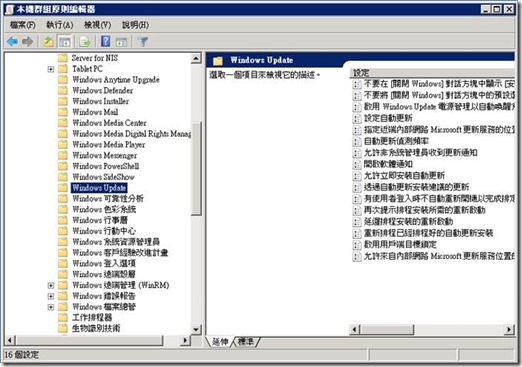Viewport: 522px width, 367px height.
Task: Expand the Windows 錯誤報告 tree node
Action: [51, 296]
